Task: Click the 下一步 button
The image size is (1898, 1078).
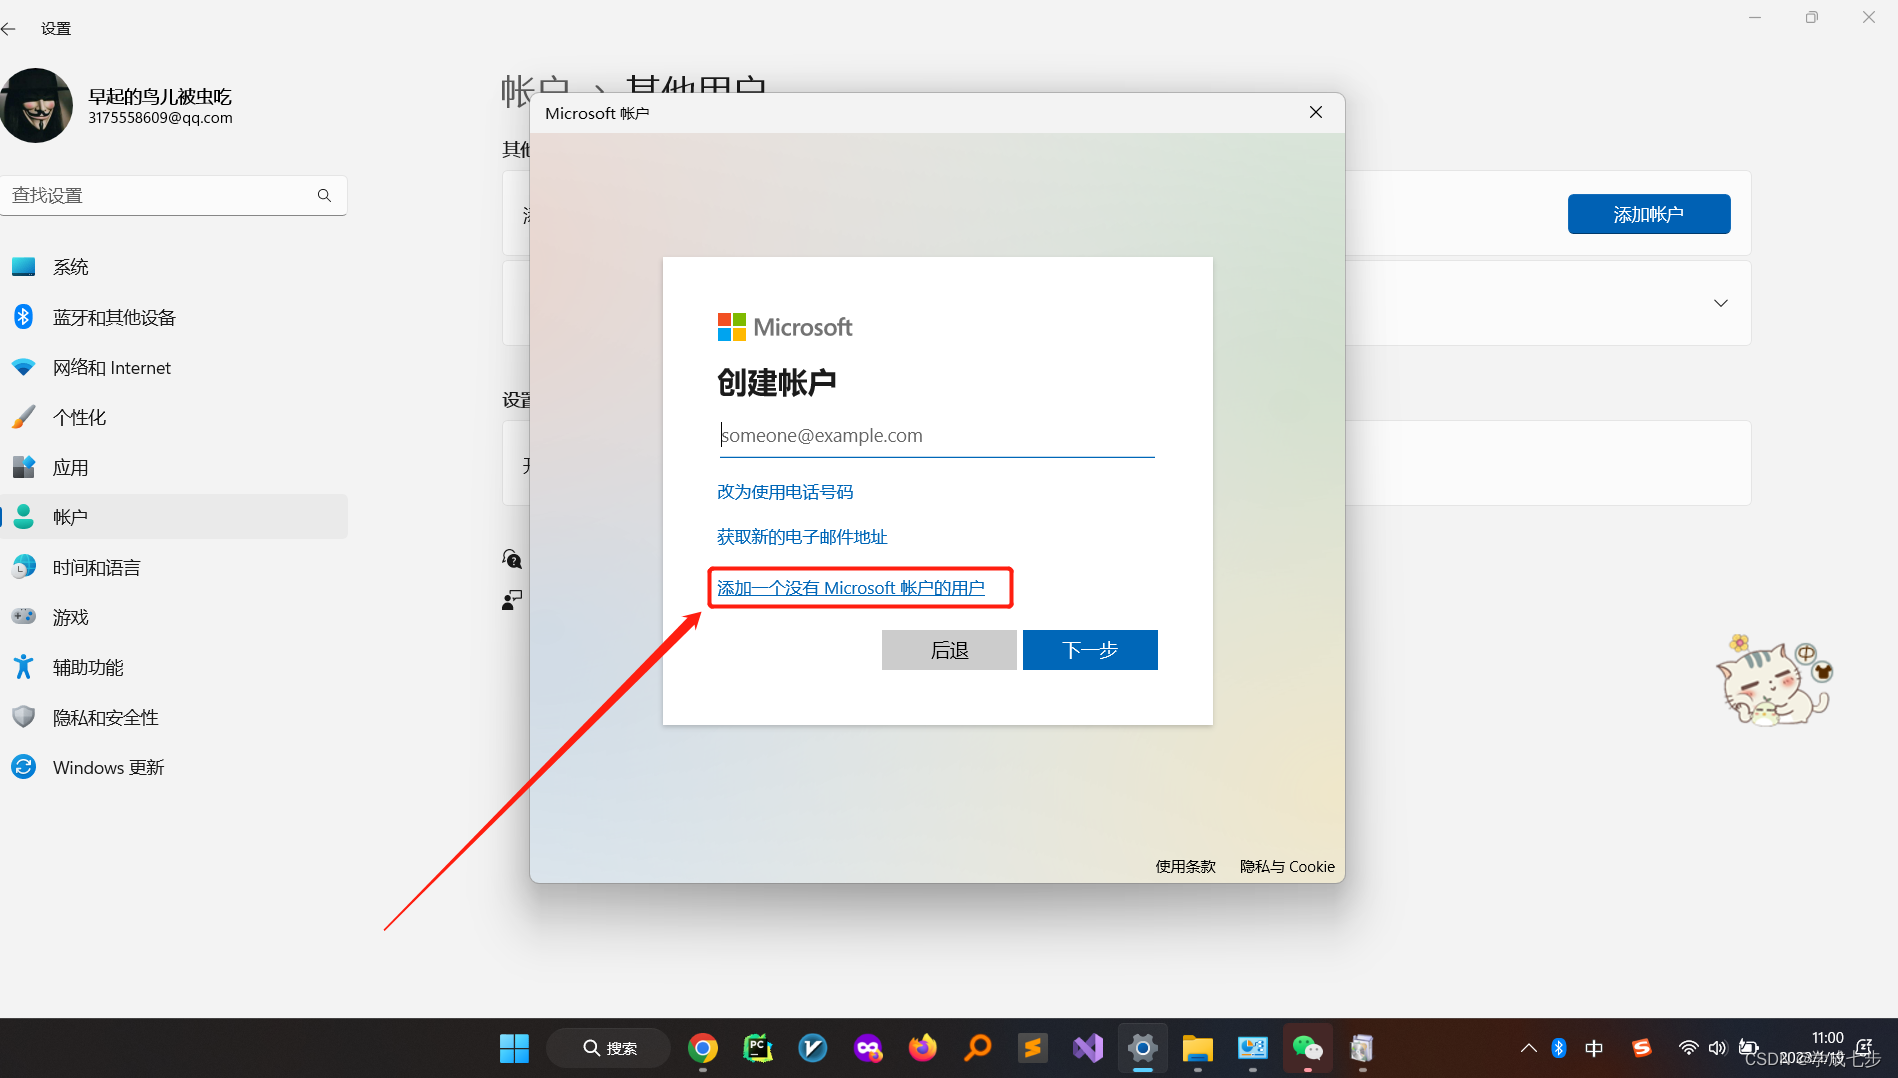Action: (1090, 650)
